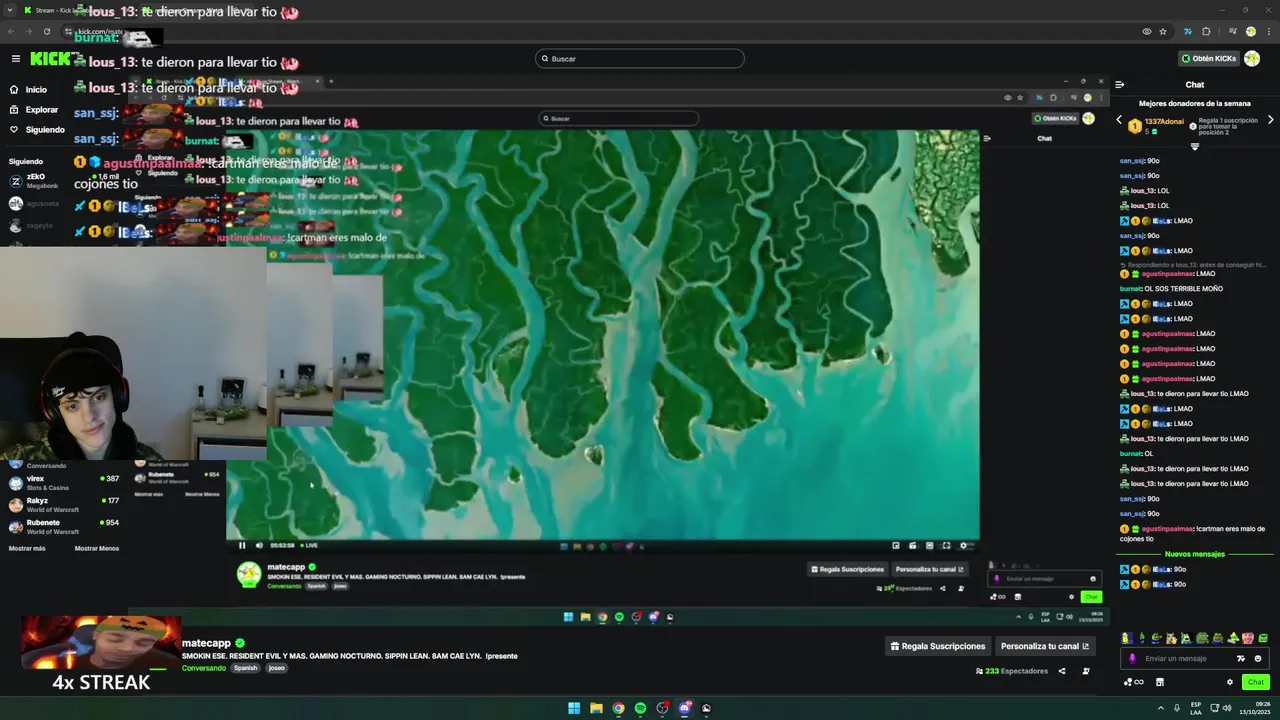Viewport: 1280px width, 720px height.
Task: Open Explorar in the sidebar
Action: (x=35, y=110)
